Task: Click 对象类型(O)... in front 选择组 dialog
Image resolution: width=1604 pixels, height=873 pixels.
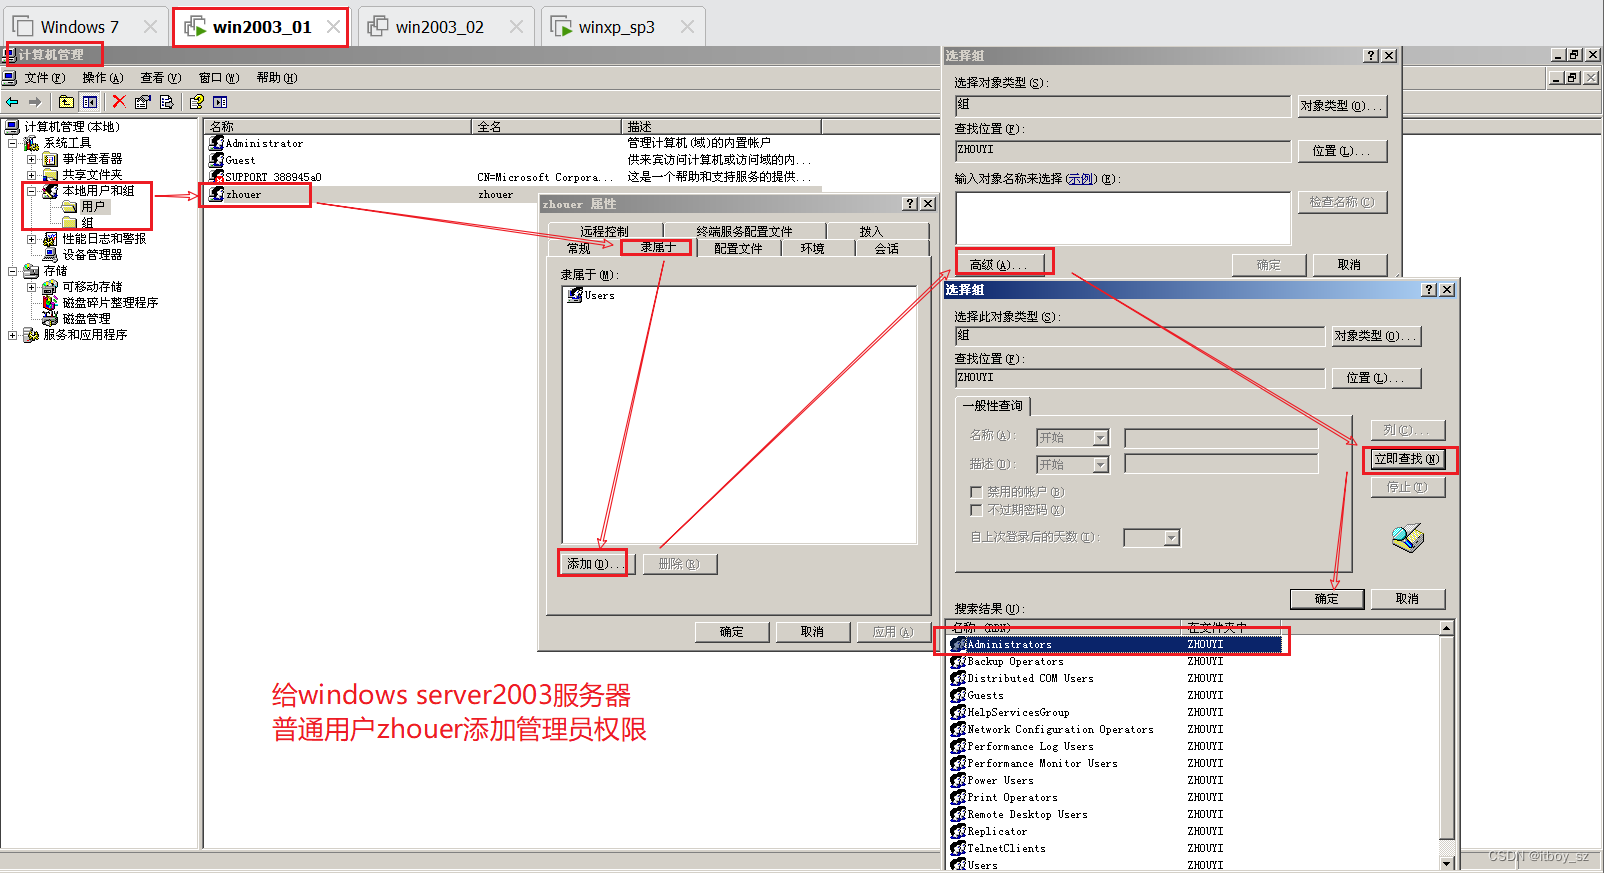Action: (x=1375, y=336)
